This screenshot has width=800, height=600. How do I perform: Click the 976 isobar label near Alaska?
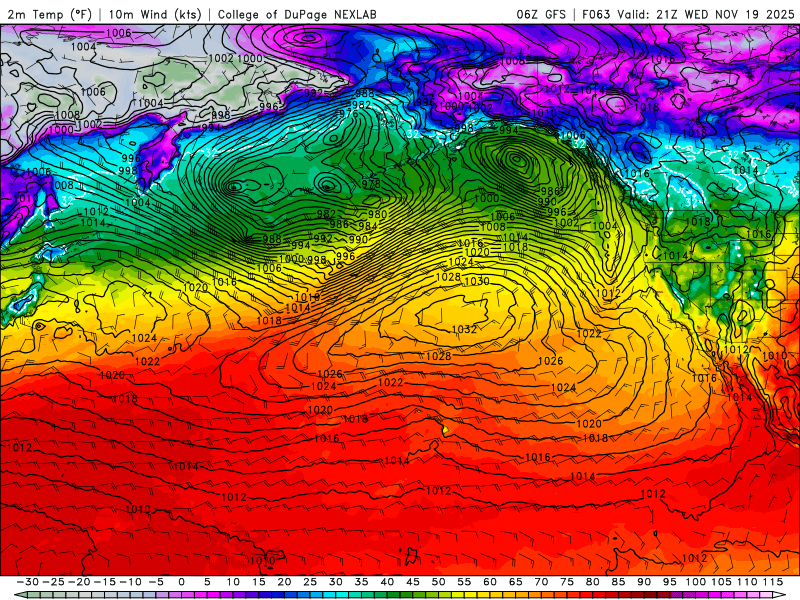348,114
